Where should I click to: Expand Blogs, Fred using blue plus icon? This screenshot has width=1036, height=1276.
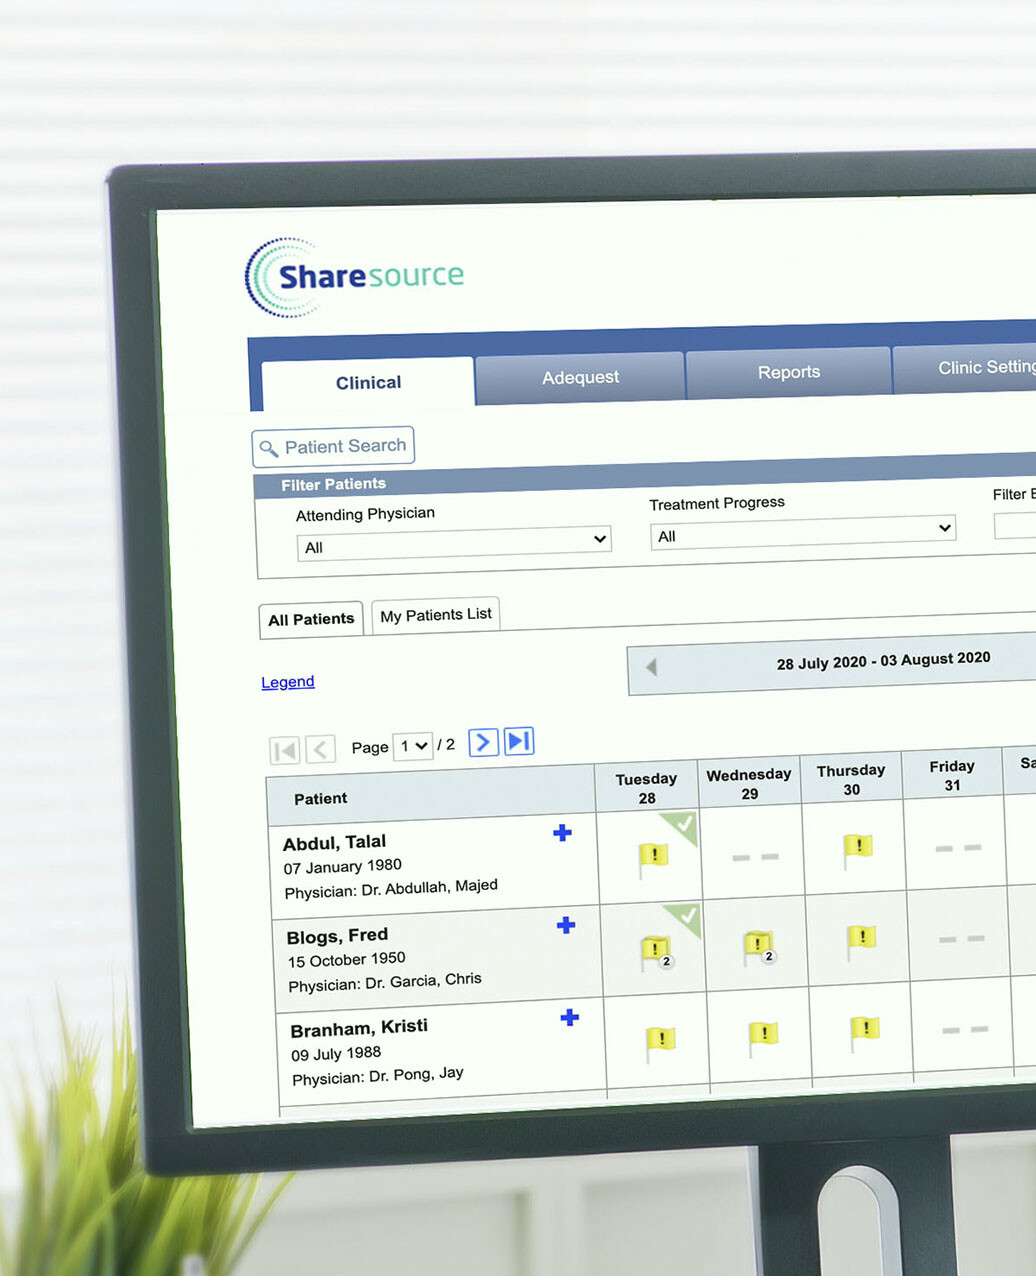click(566, 925)
